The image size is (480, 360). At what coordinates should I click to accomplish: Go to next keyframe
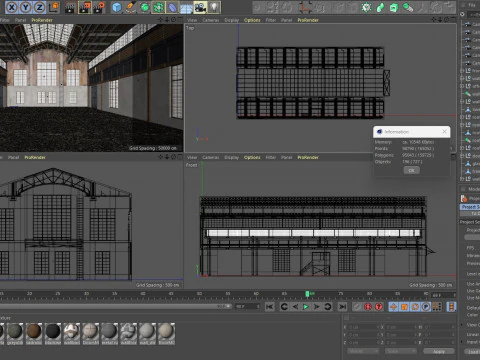328,307
